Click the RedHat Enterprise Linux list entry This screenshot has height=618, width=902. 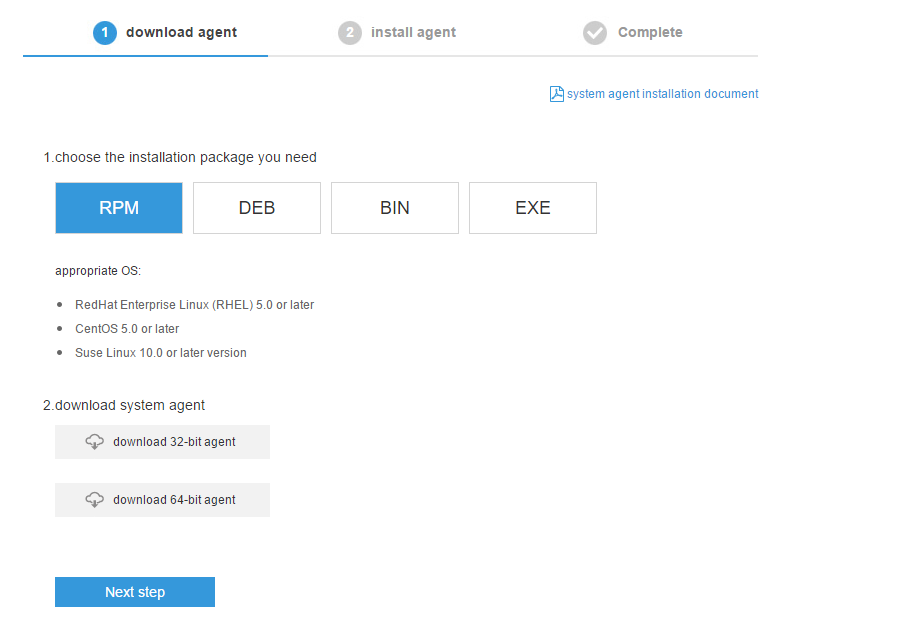click(194, 305)
